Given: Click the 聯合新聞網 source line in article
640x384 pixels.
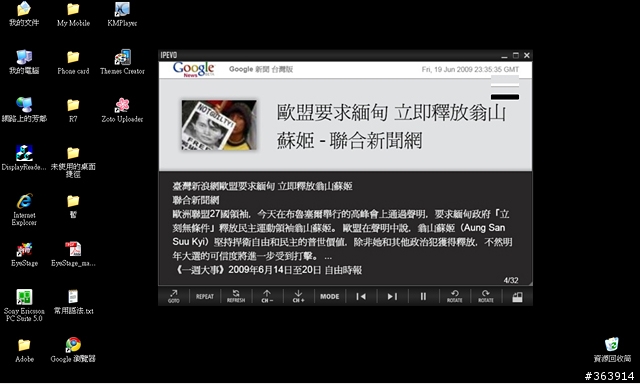Looking at the screenshot, I should tap(196, 200).
